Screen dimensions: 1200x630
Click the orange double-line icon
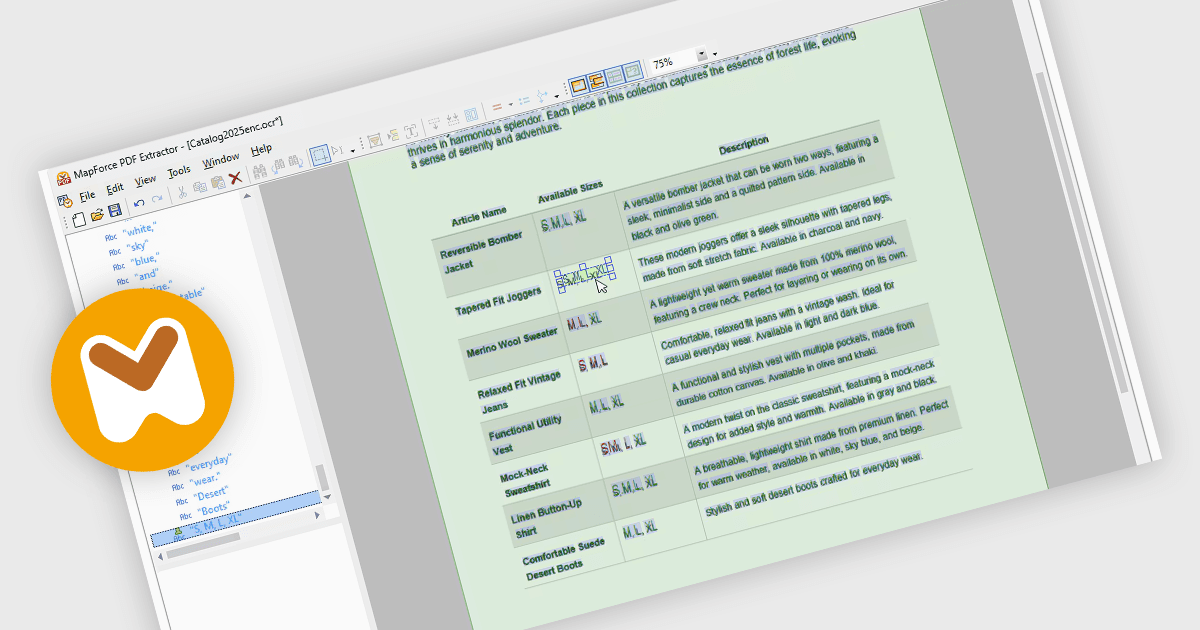coord(497,107)
